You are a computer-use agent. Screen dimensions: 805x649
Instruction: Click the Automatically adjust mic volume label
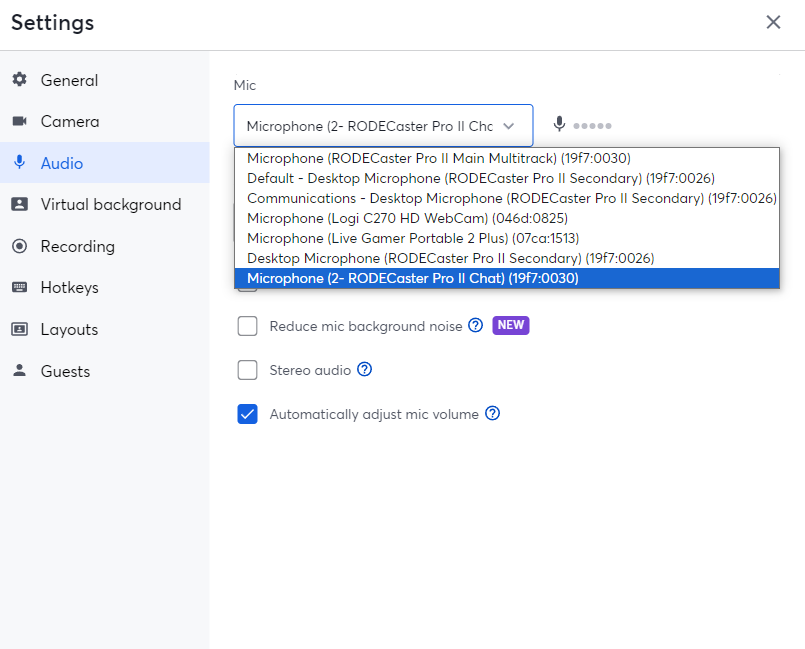coord(374,414)
